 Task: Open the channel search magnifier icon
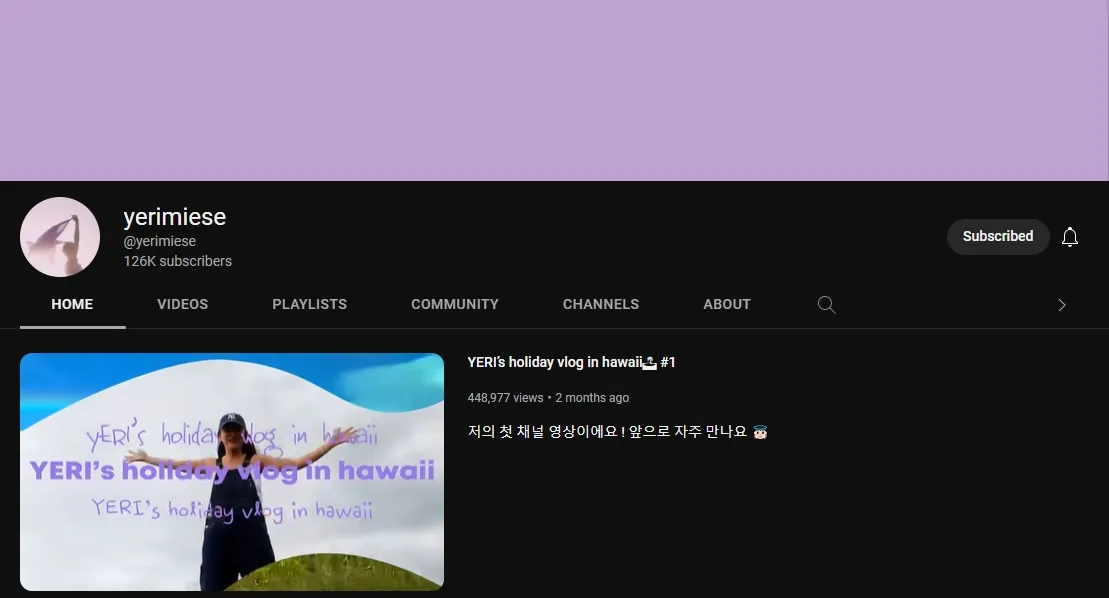826,305
